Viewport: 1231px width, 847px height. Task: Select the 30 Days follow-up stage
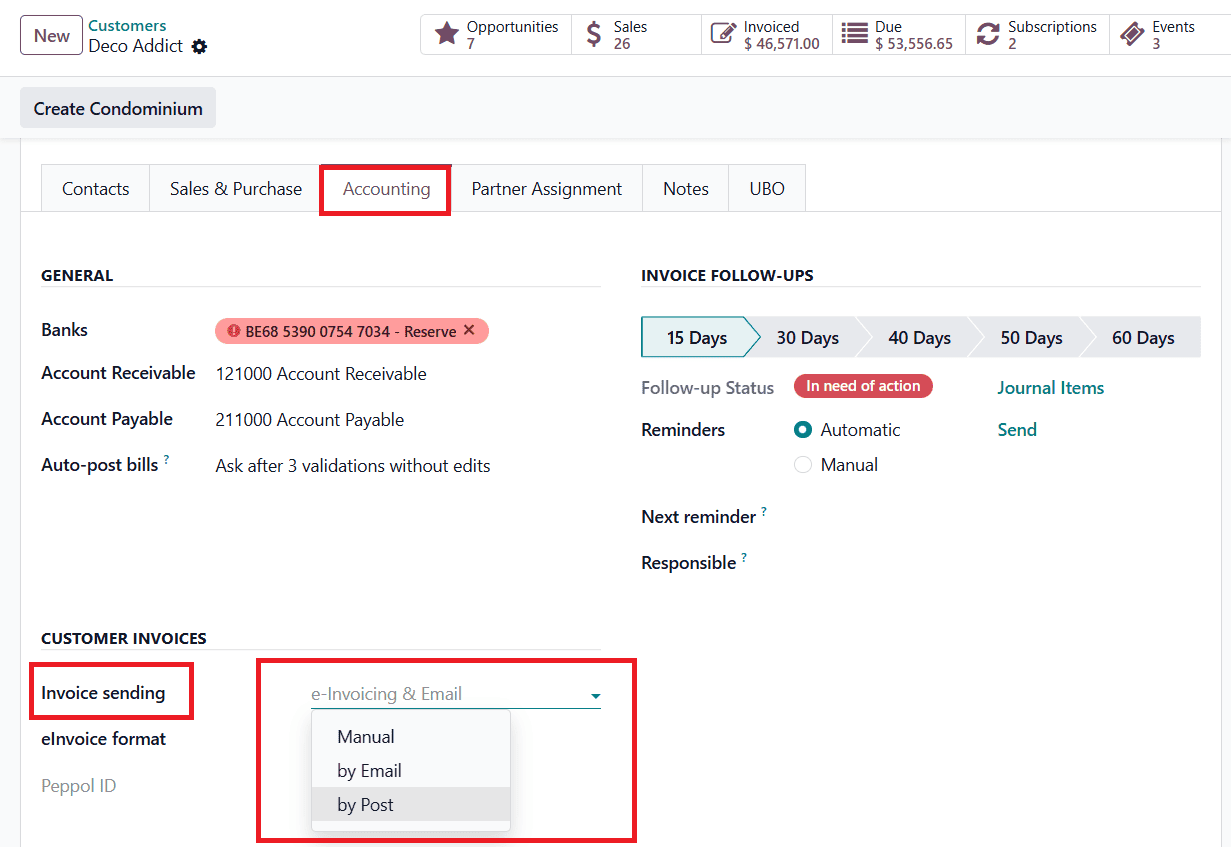(x=806, y=337)
